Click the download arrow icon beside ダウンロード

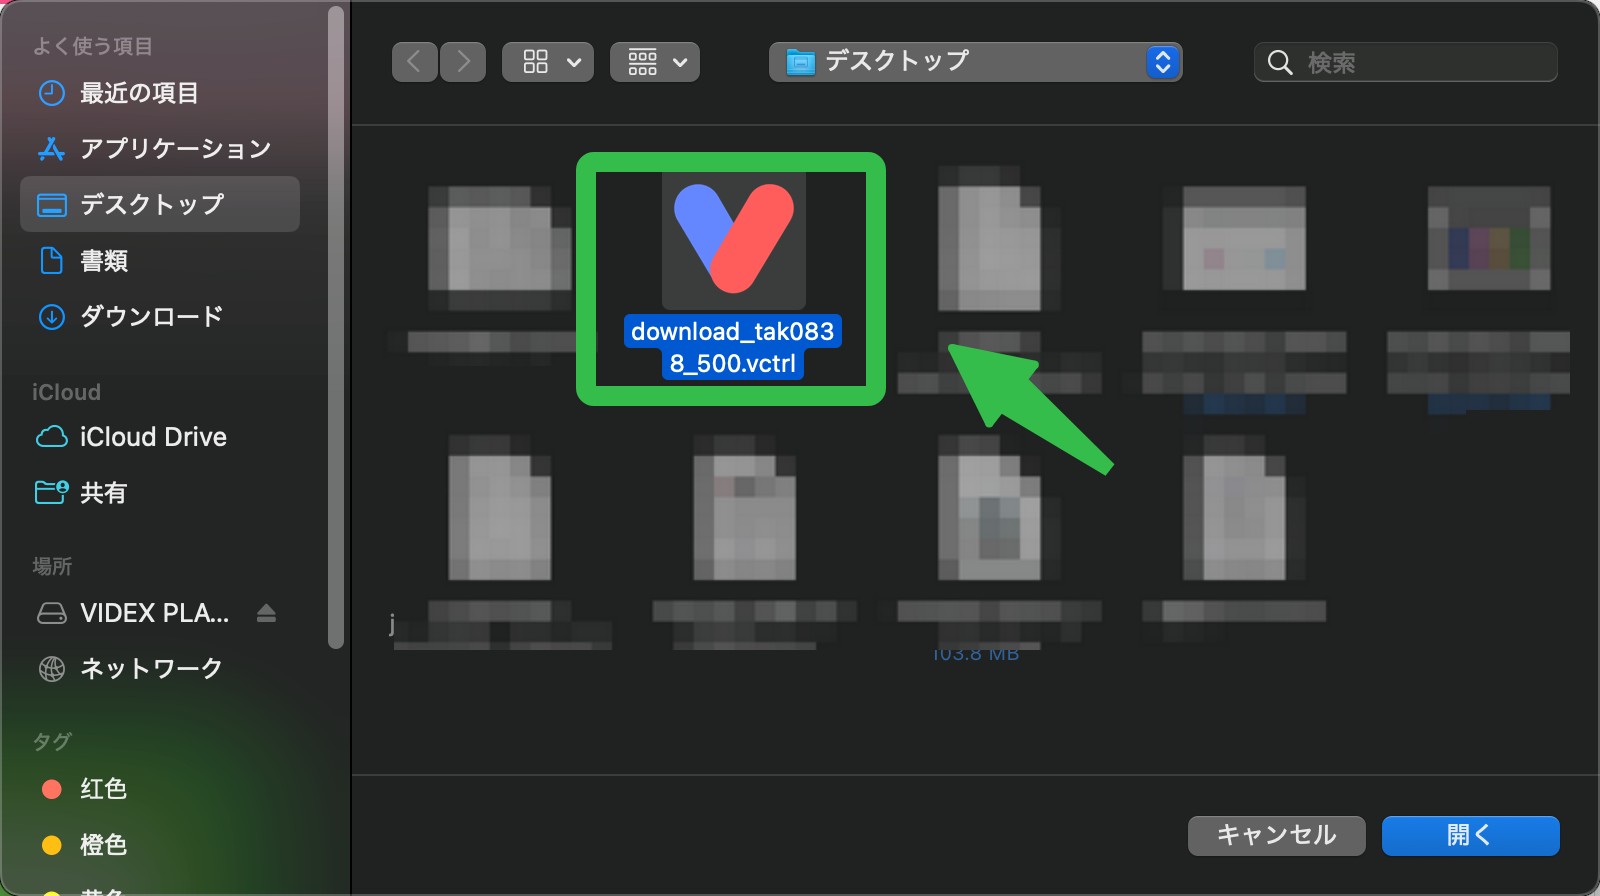coord(51,317)
